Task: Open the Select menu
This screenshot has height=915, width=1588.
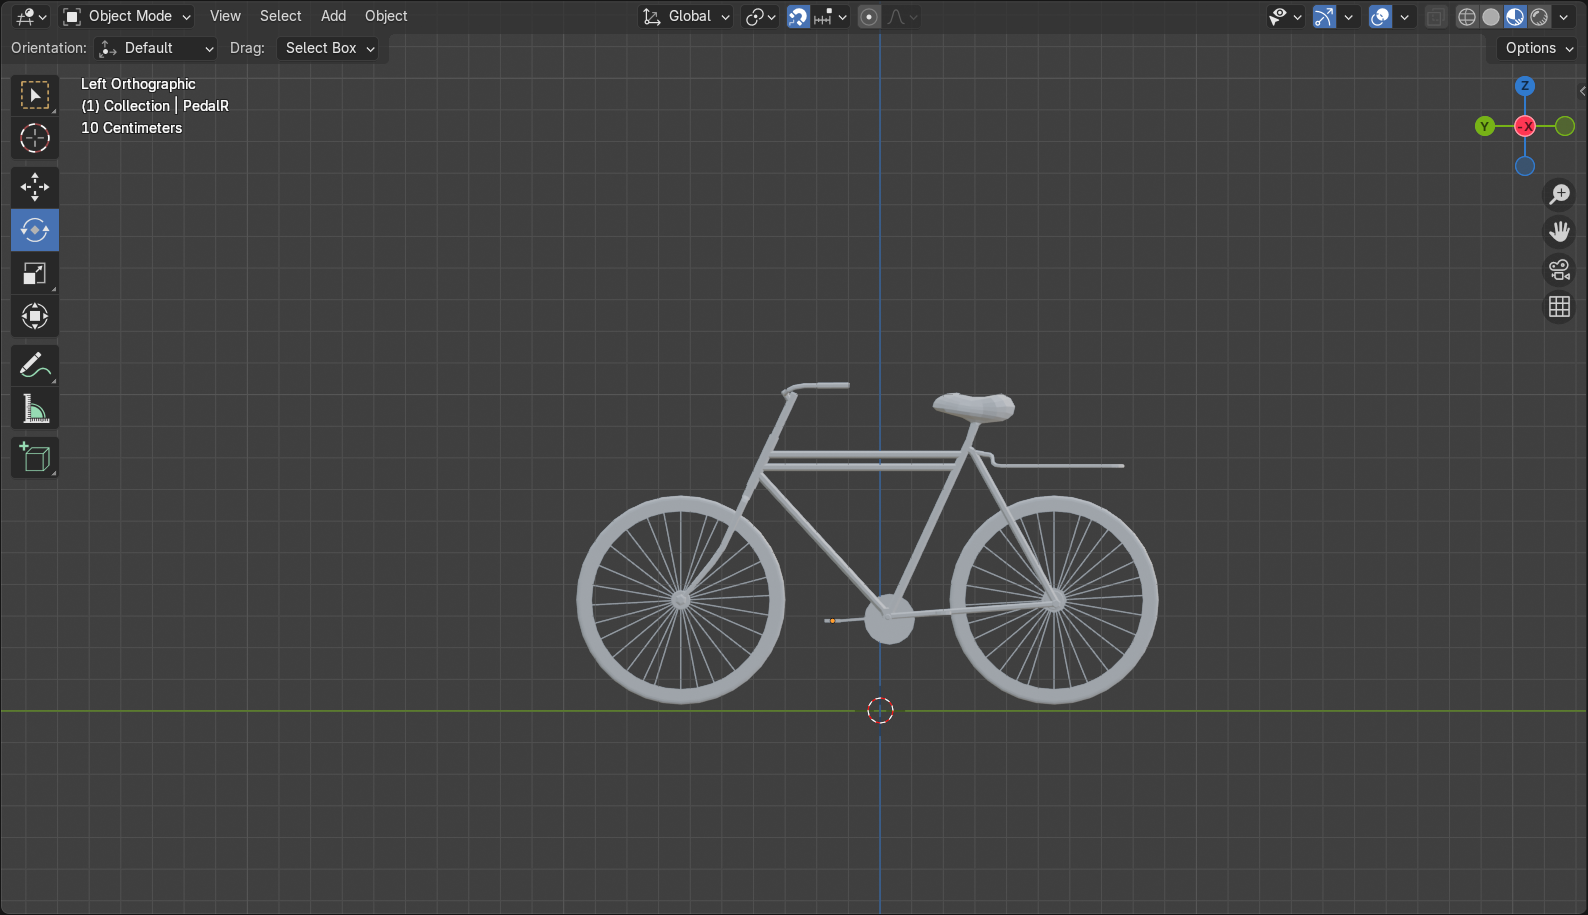Action: pyautogui.click(x=280, y=17)
